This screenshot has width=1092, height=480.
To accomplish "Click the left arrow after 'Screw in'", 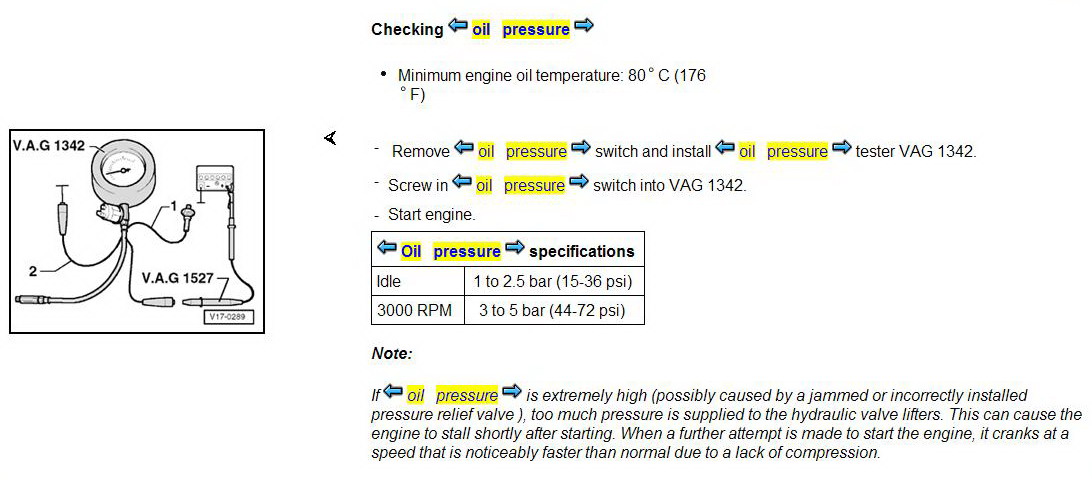I will click(x=461, y=183).
